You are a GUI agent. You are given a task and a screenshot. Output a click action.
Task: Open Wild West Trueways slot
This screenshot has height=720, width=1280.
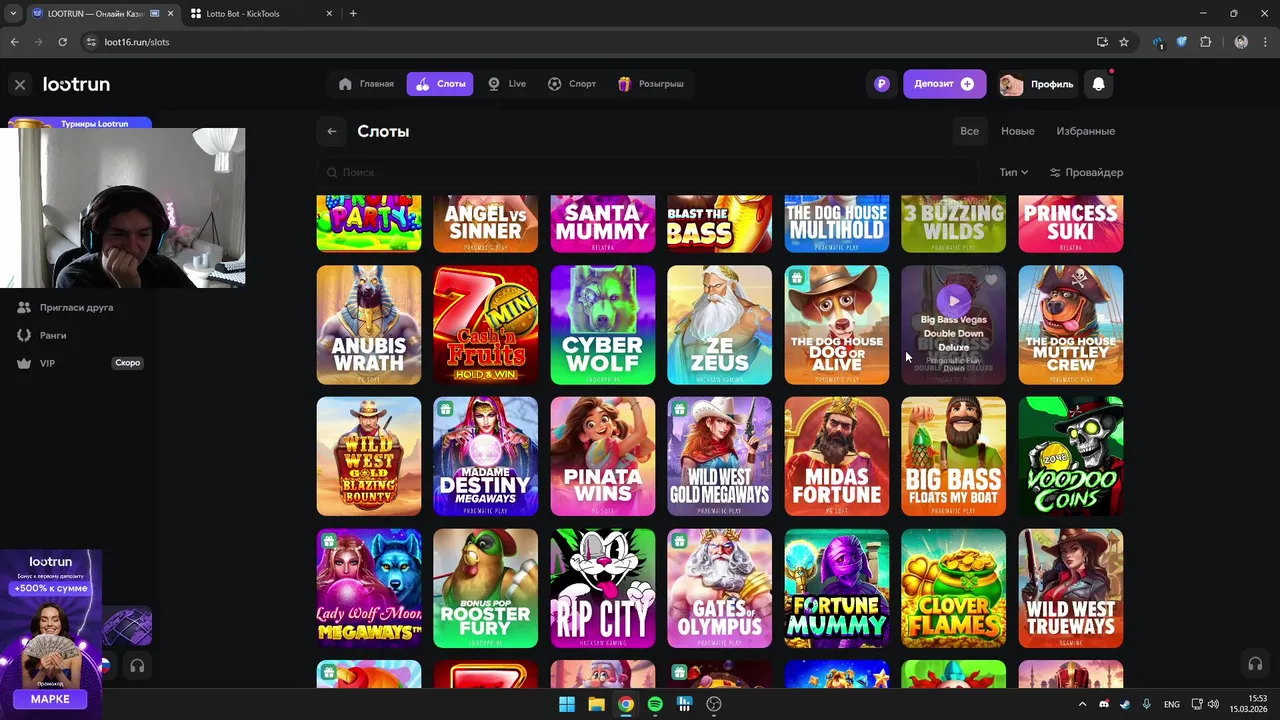tap(1071, 589)
